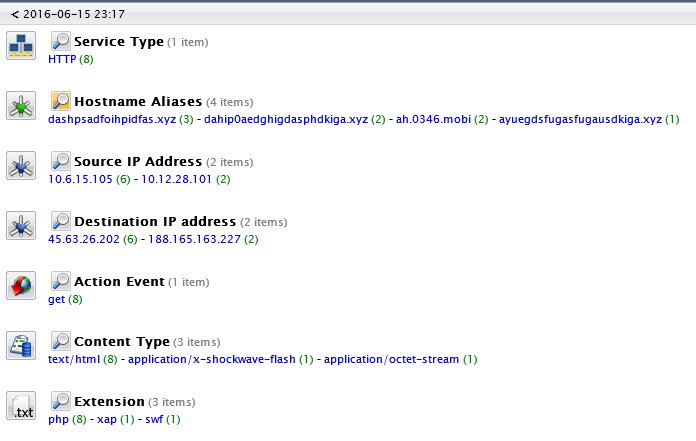
Task: Filter by source IP 10.12.28.101
Action: pyautogui.click(x=176, y=179)
